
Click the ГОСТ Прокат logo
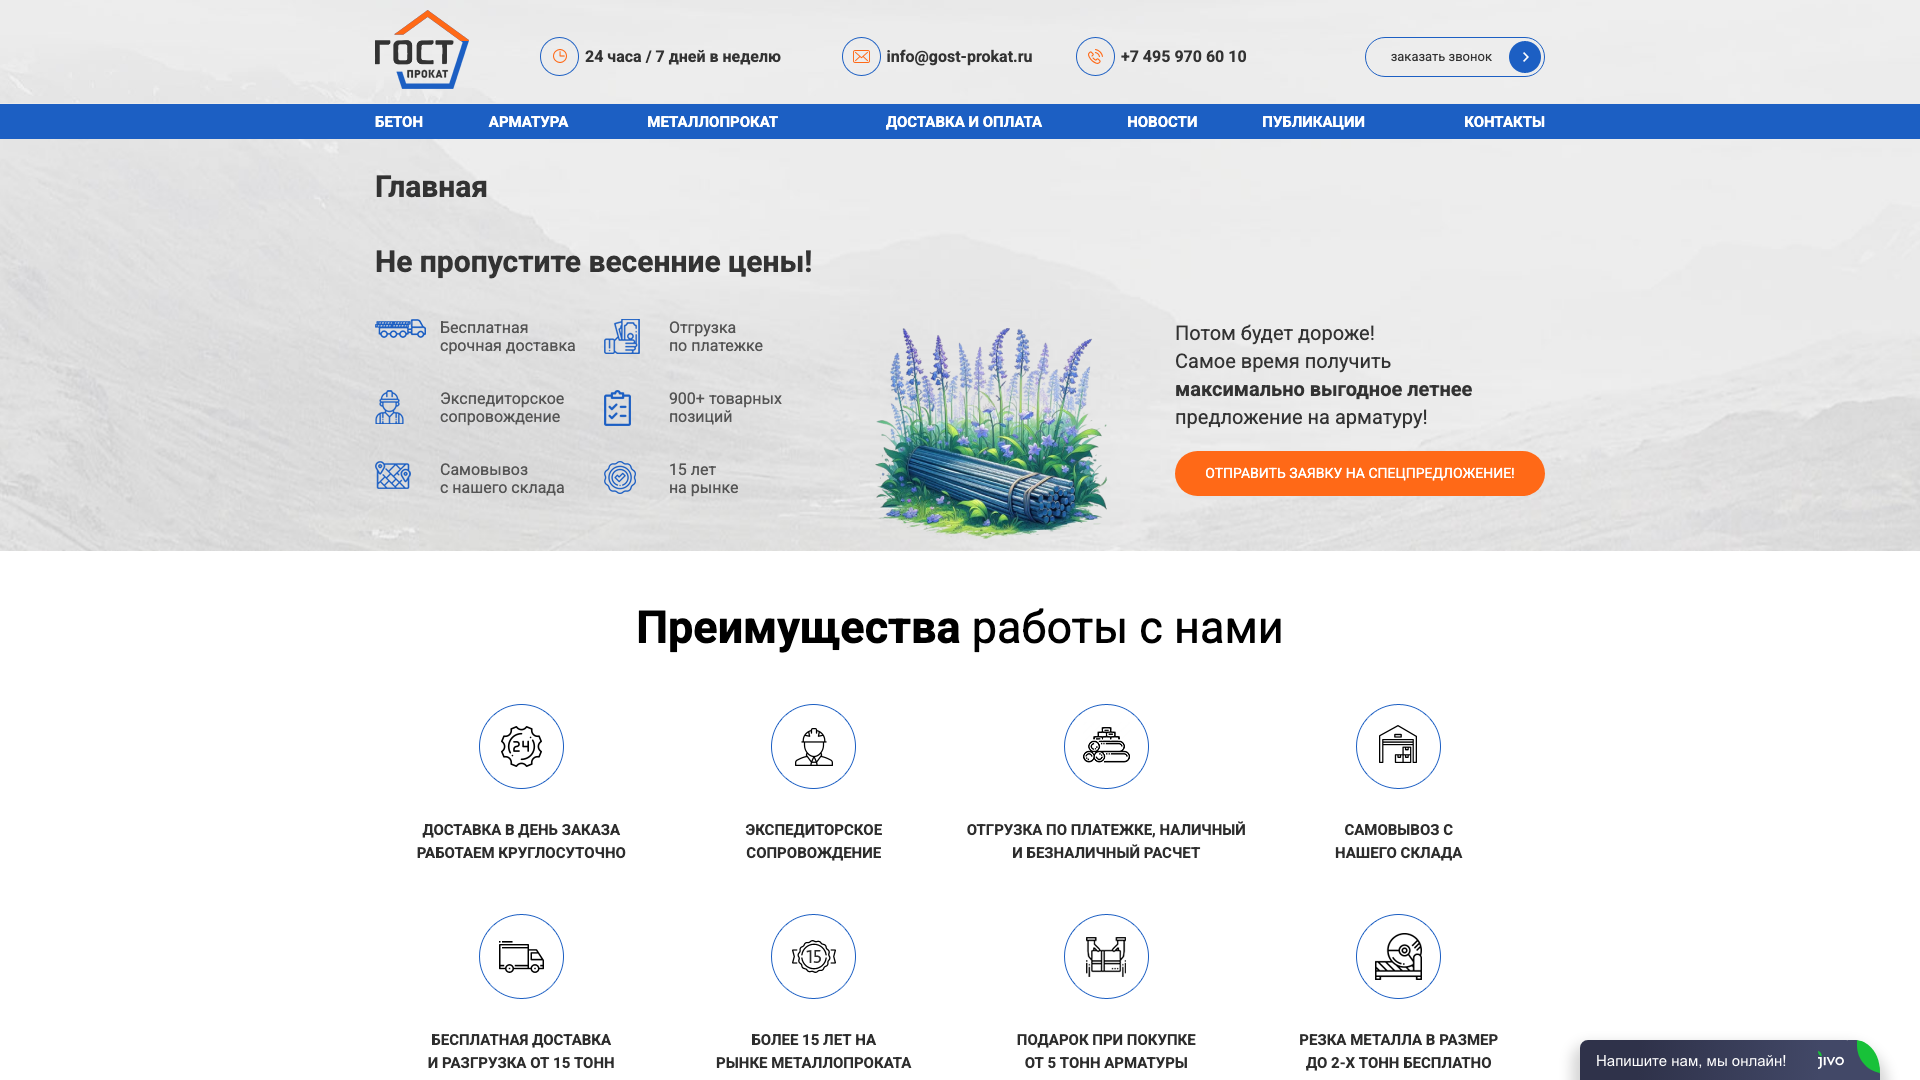click(x=422, y=50)
